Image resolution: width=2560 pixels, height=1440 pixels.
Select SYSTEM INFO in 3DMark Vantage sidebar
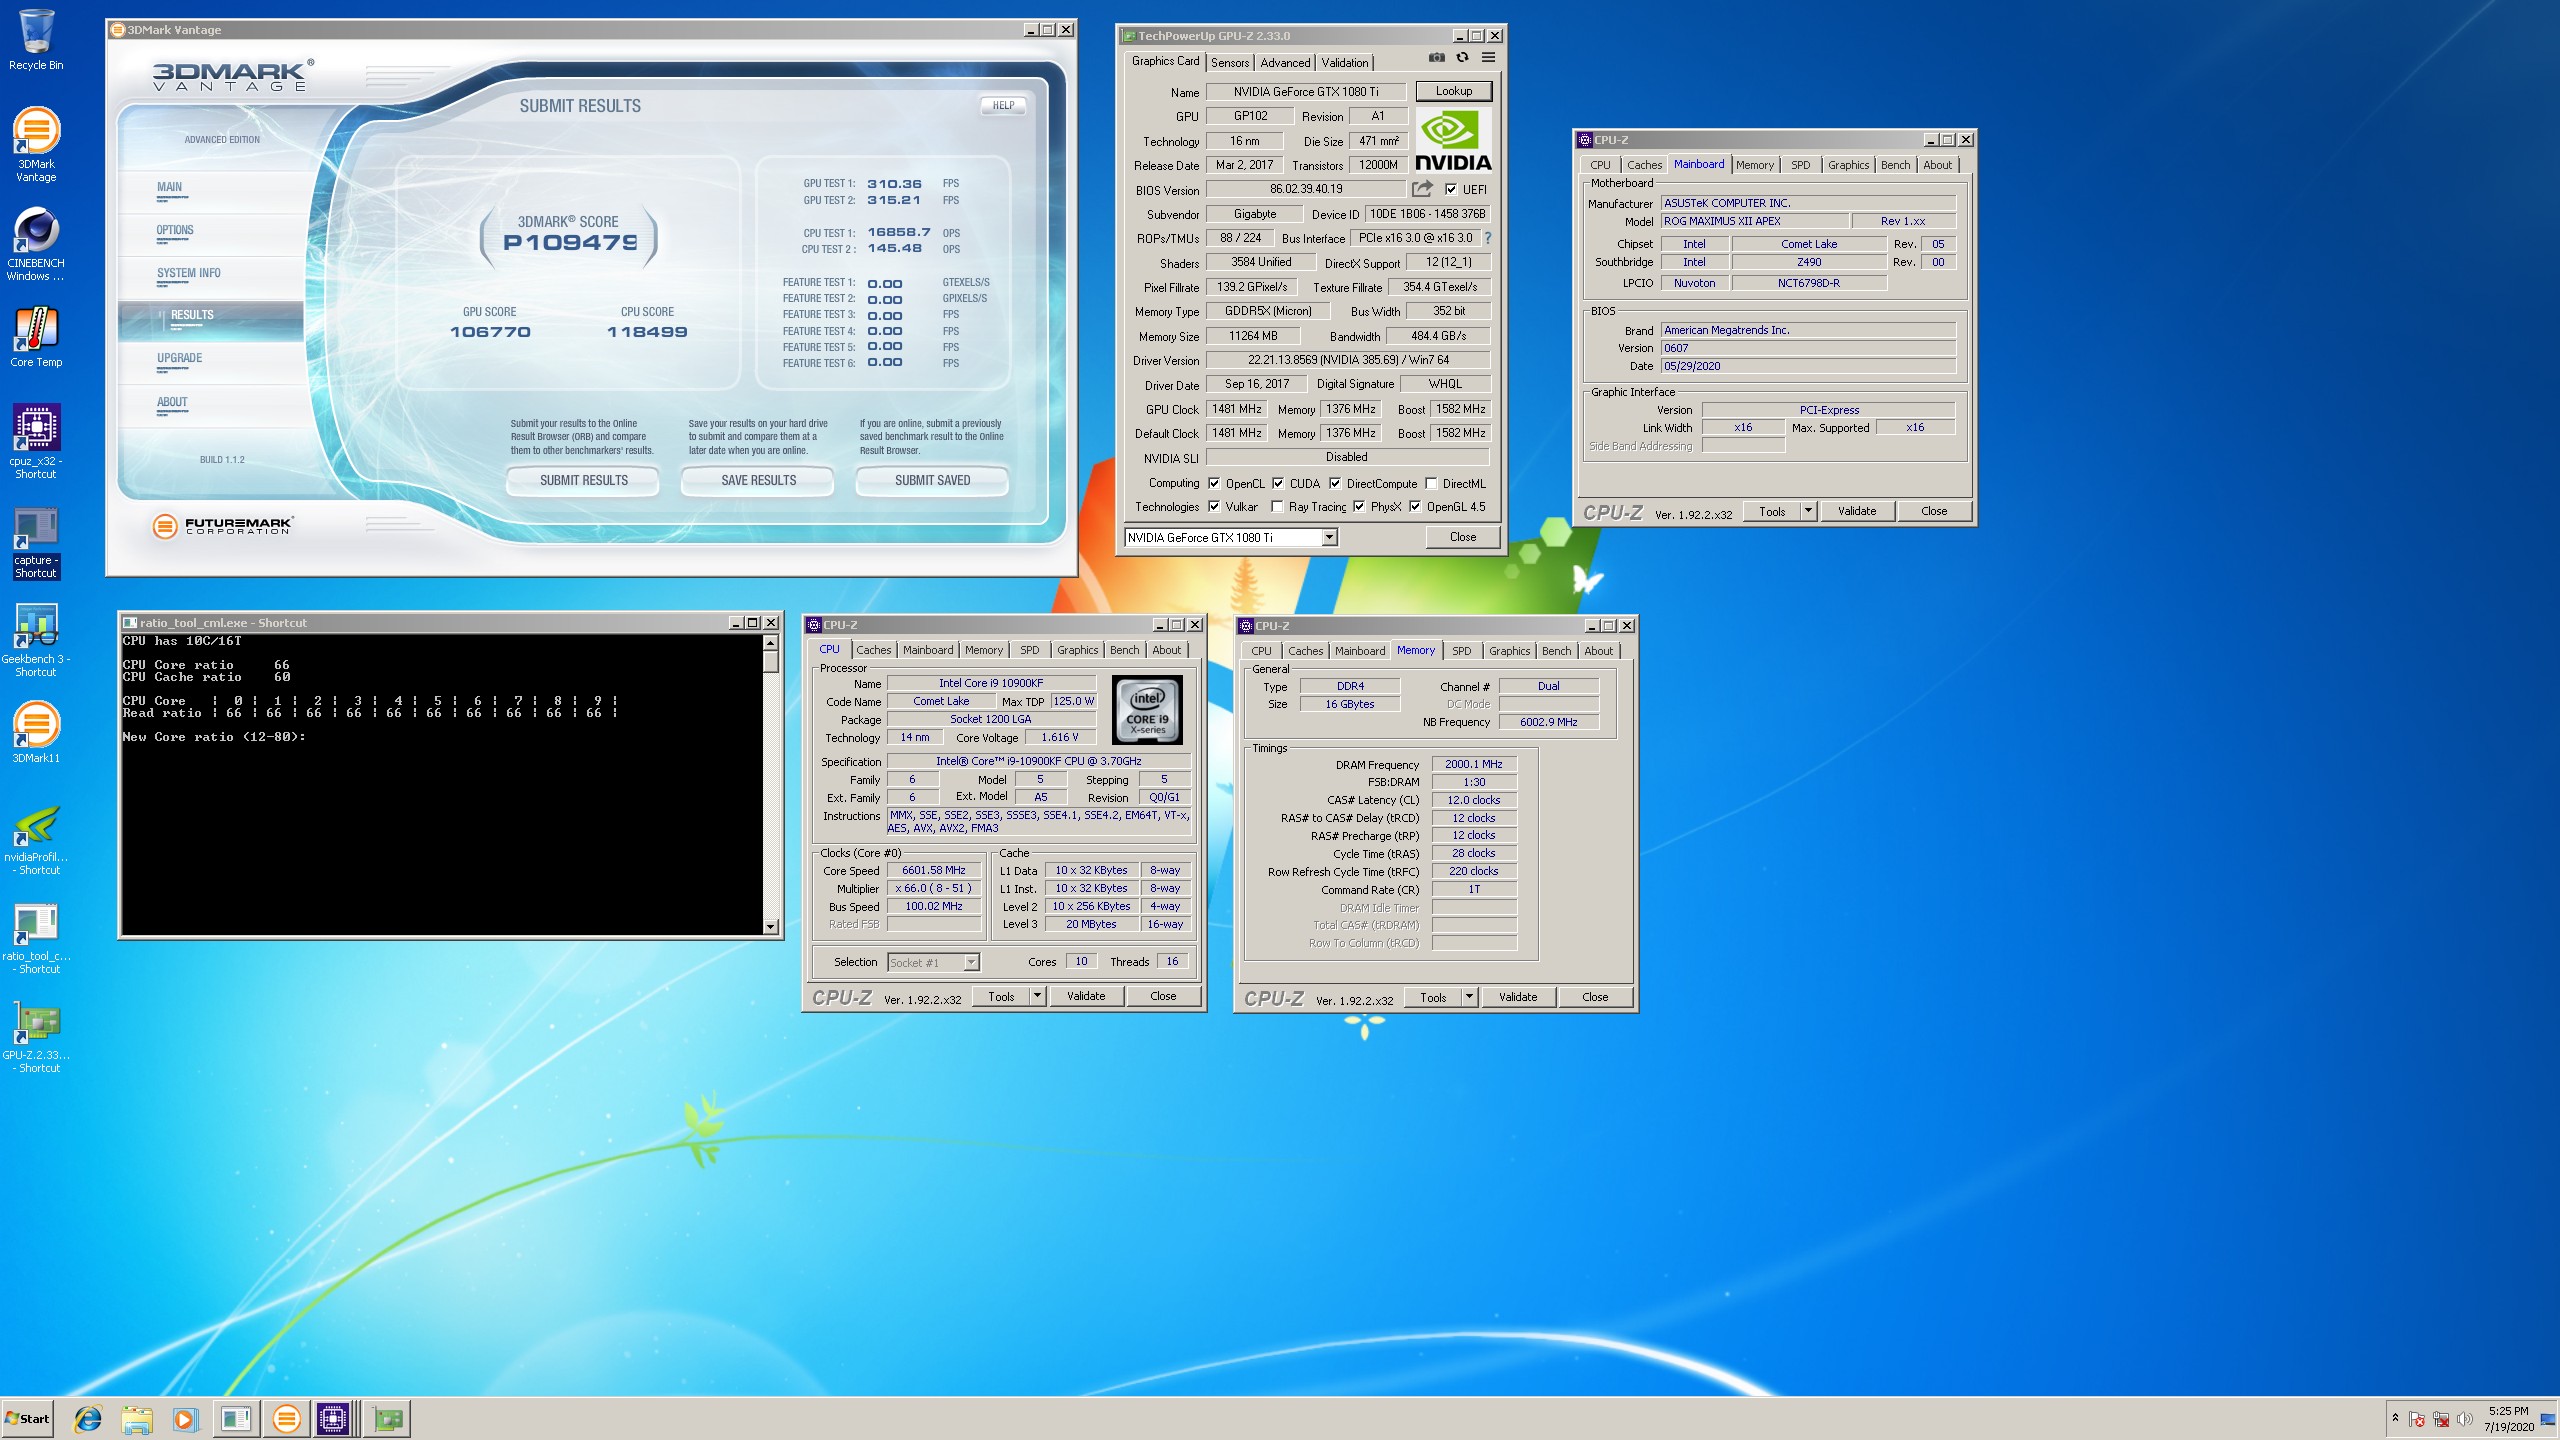188,273
